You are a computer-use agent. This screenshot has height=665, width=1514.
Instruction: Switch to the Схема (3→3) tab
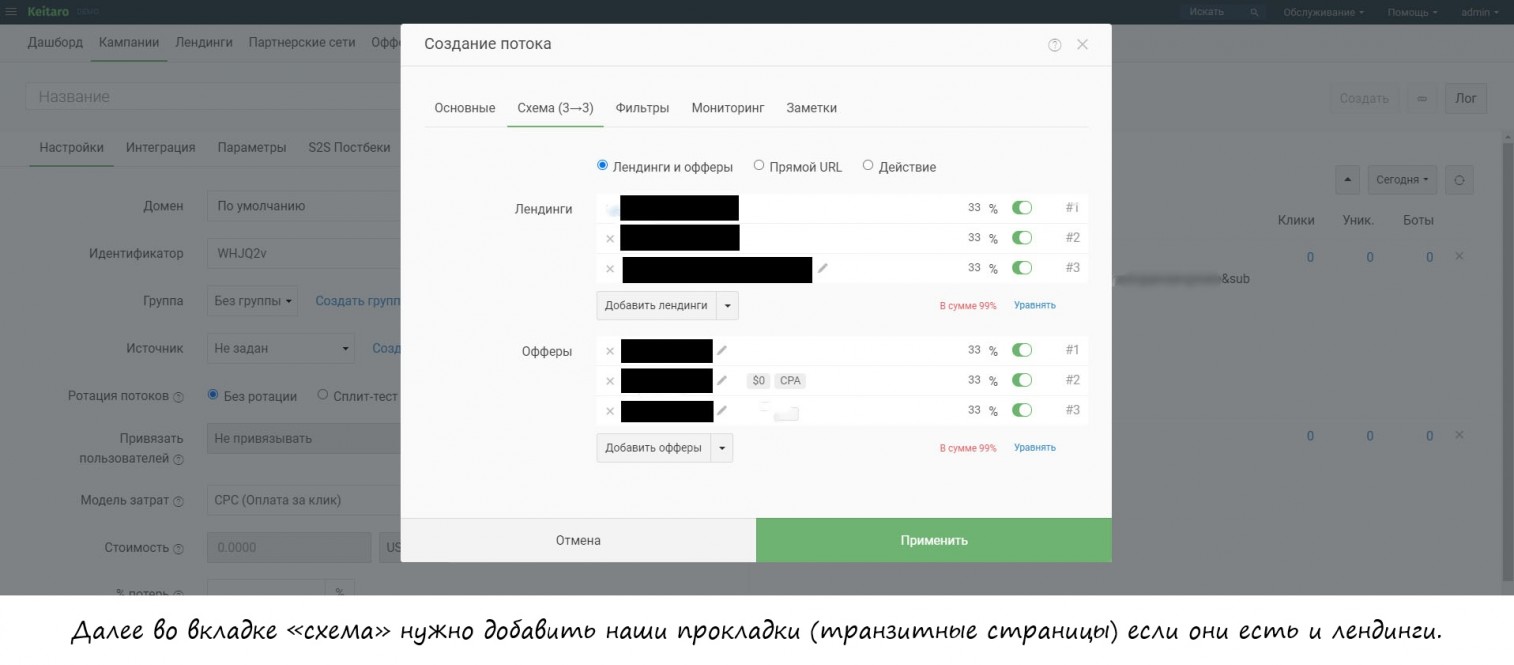(555, 108)
